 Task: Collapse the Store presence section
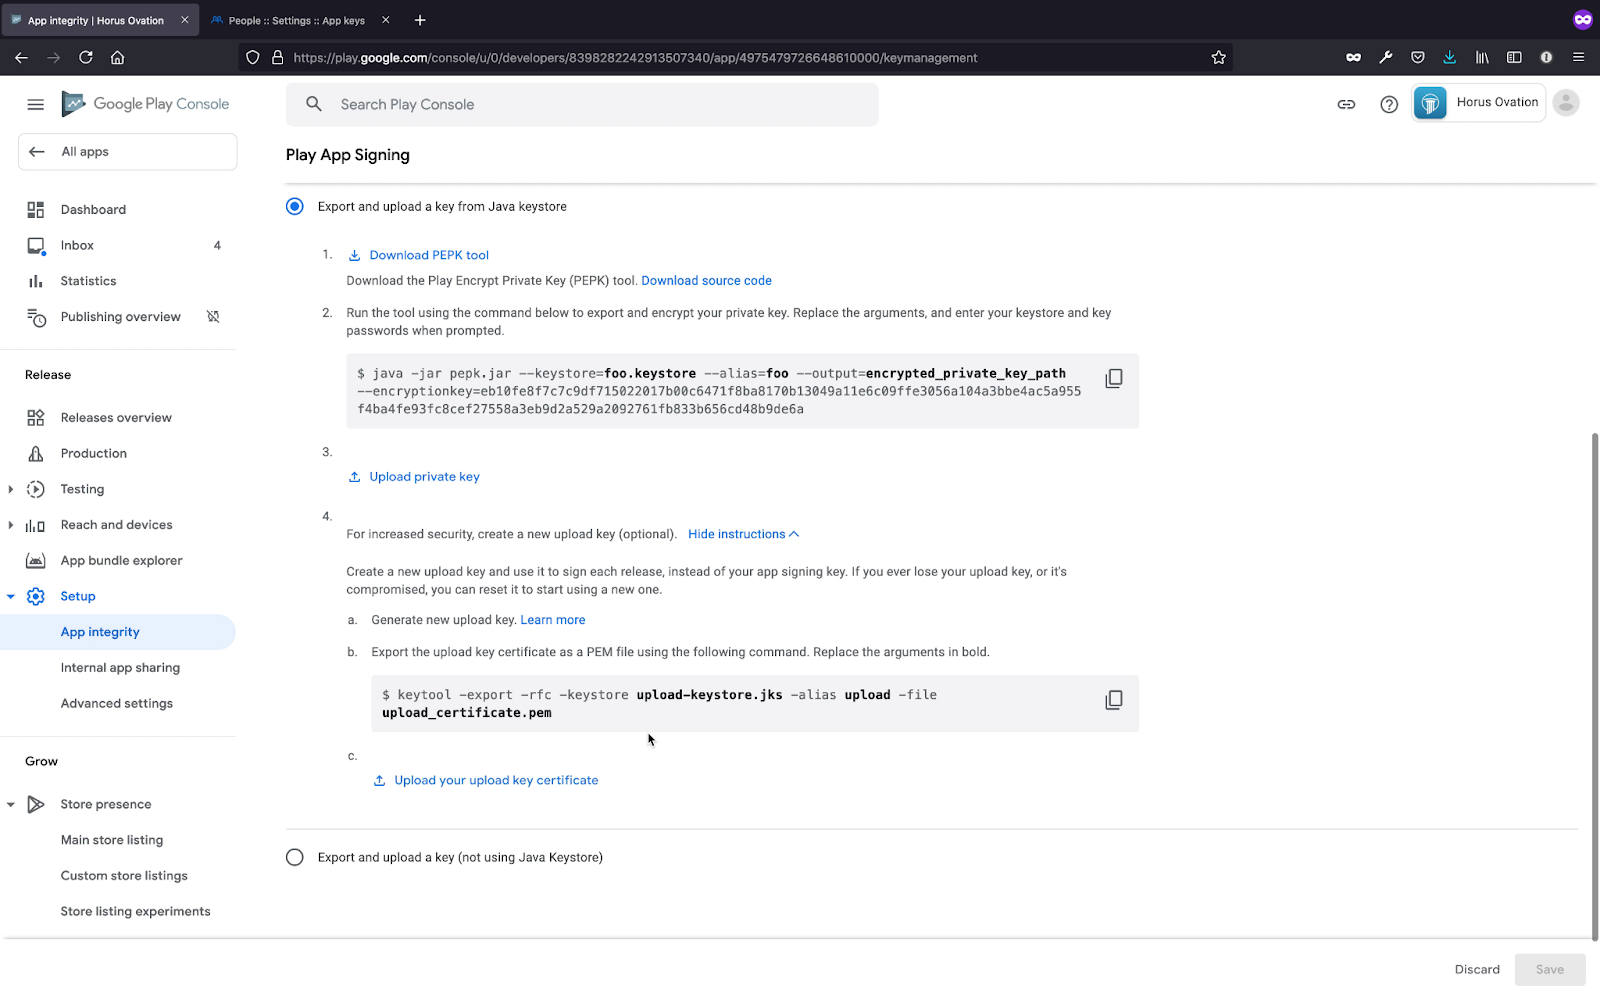pos(10,804)
